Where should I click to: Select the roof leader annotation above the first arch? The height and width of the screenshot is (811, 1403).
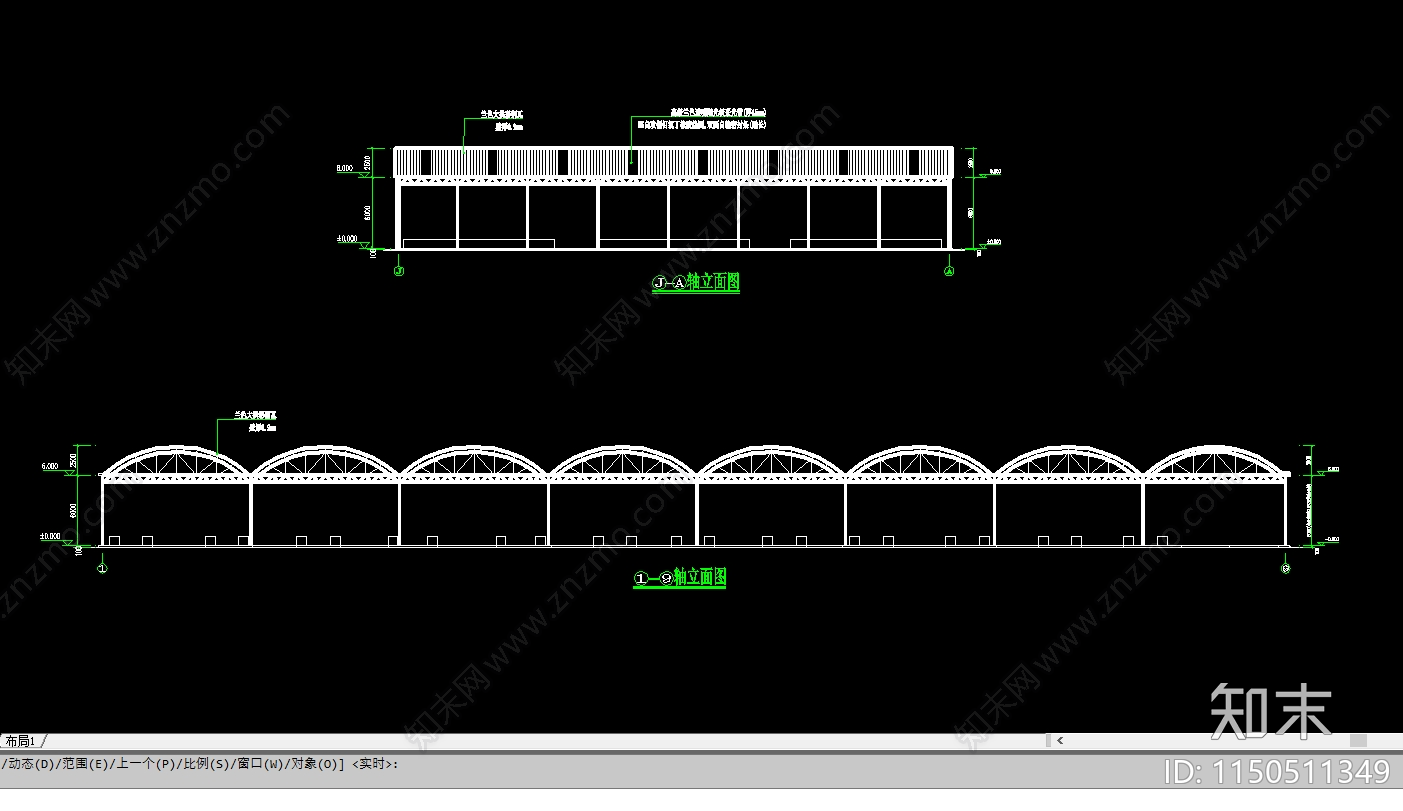click(255, 420)
